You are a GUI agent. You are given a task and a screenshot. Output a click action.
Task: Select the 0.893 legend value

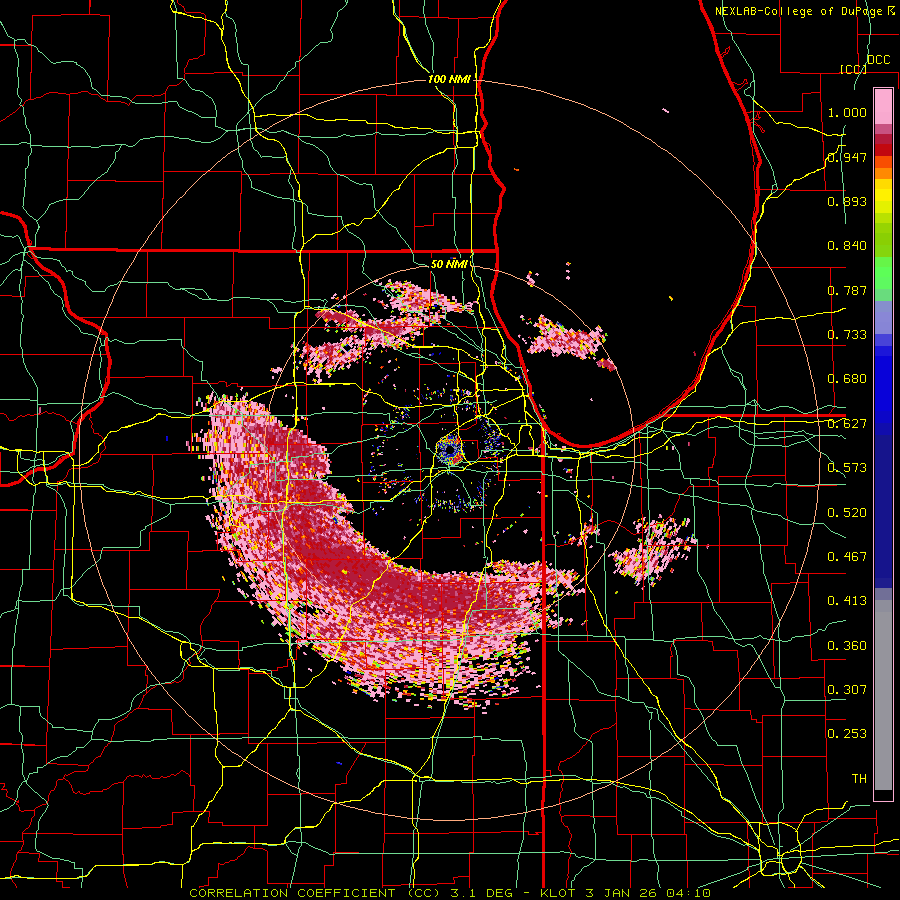point(847,201)
